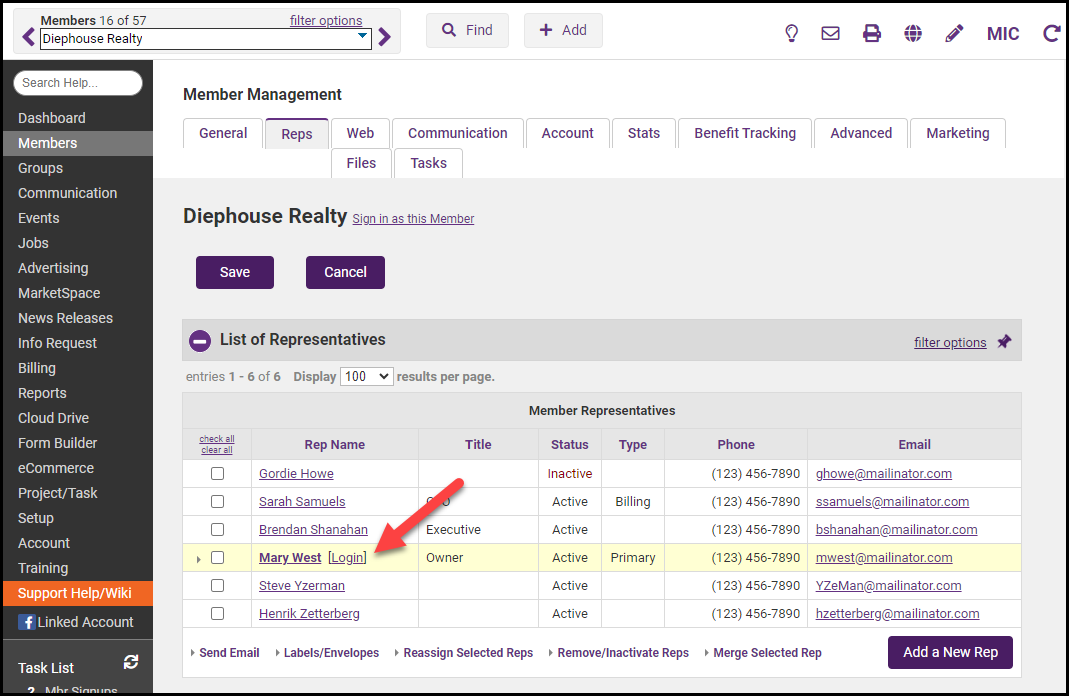Image resolution: width=1069 pixels, height=696 pixels.
Task: Open the envelope mail icon
Action: coord(830,33)
